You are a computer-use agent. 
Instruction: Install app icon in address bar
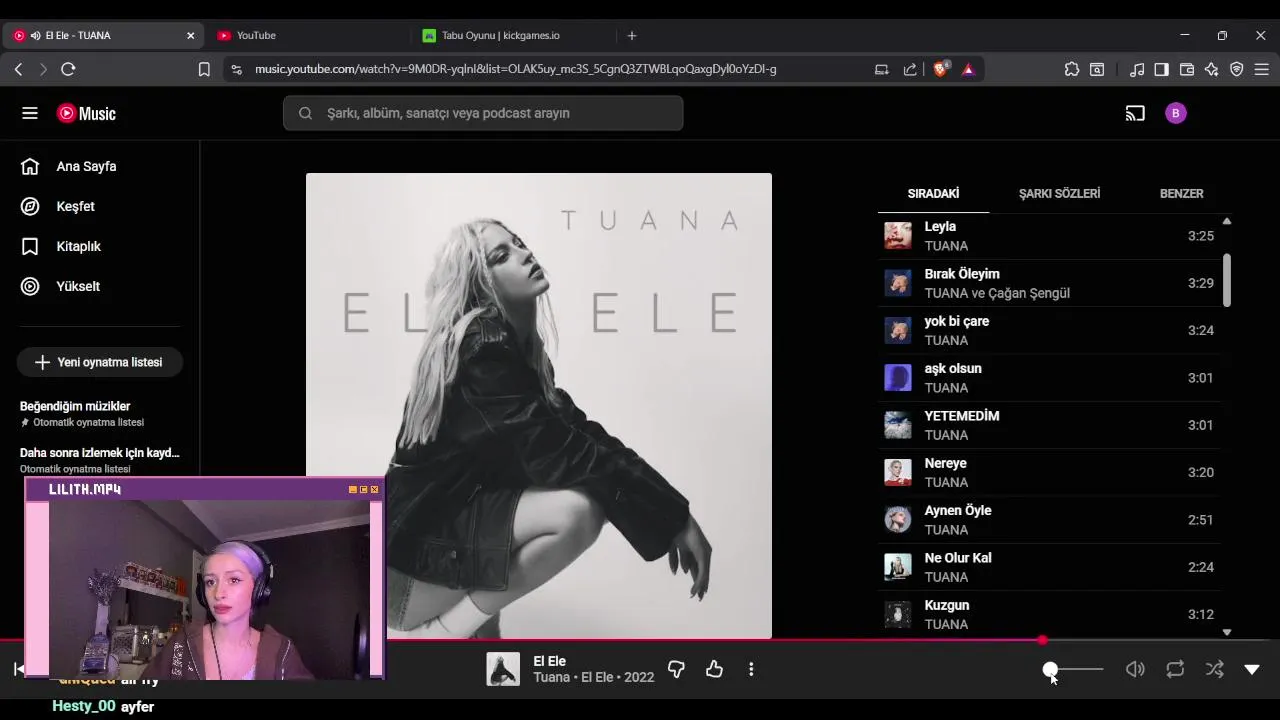pyautogui.click(x=882, y=69)
